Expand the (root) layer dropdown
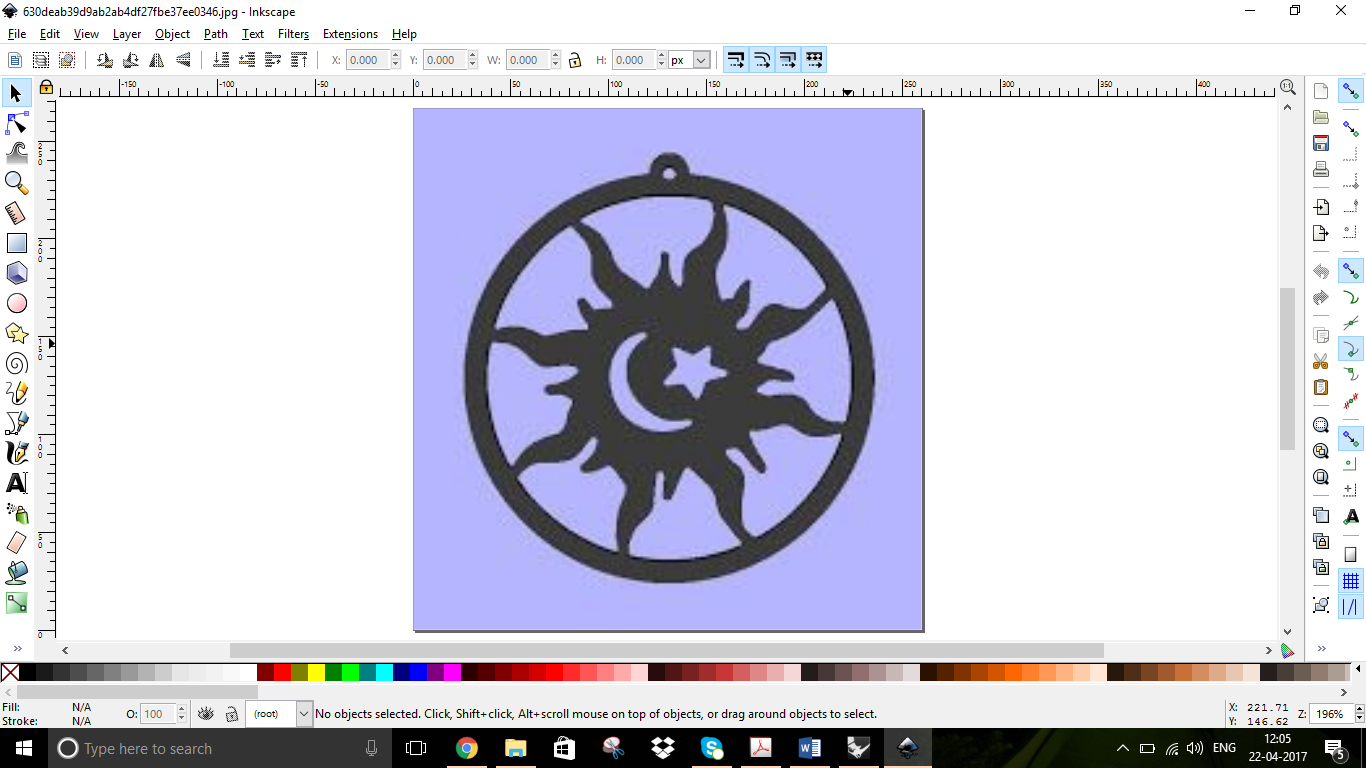Viewport: 1366px width, 768px height. [x=304, y=714]
